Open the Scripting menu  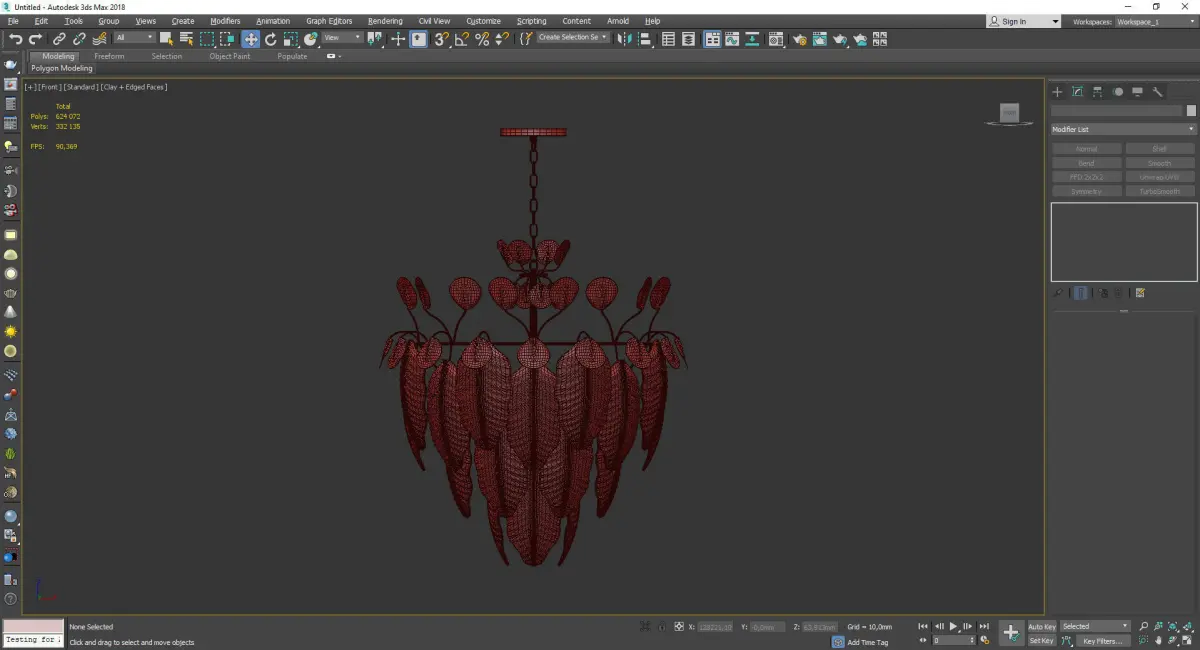531,21
